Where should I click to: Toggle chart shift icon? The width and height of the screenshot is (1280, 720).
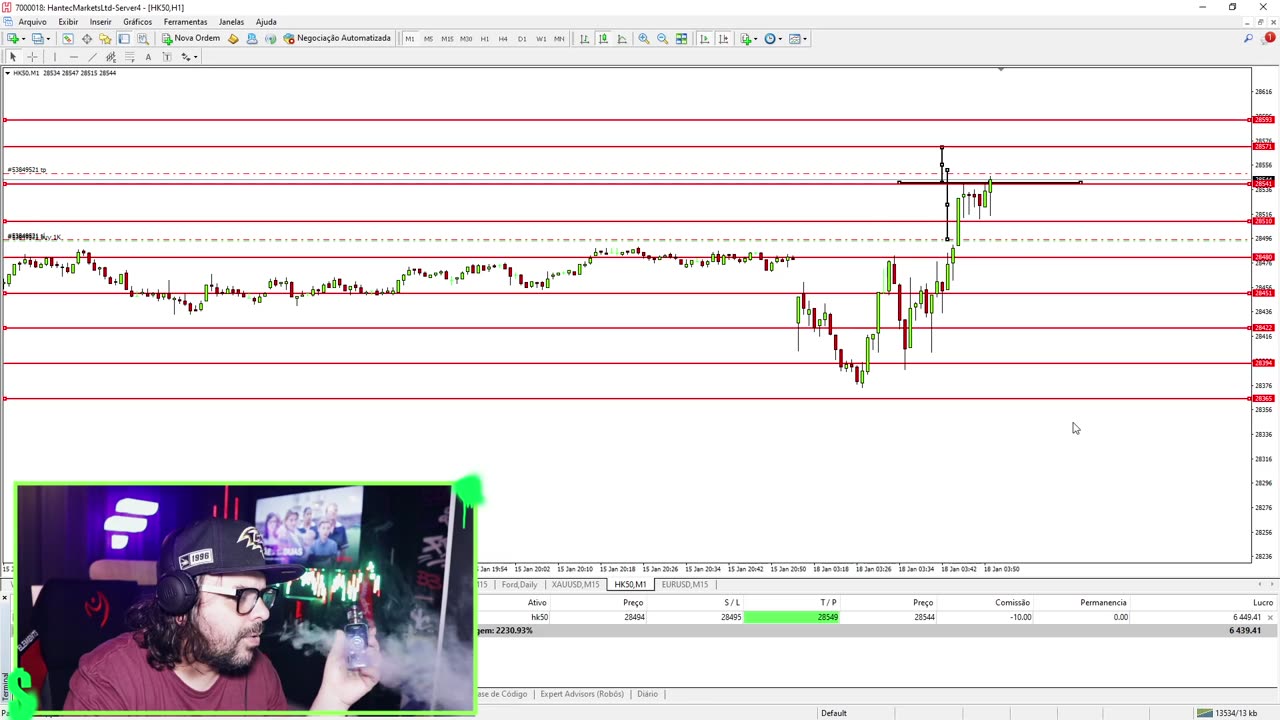point(724,39)
